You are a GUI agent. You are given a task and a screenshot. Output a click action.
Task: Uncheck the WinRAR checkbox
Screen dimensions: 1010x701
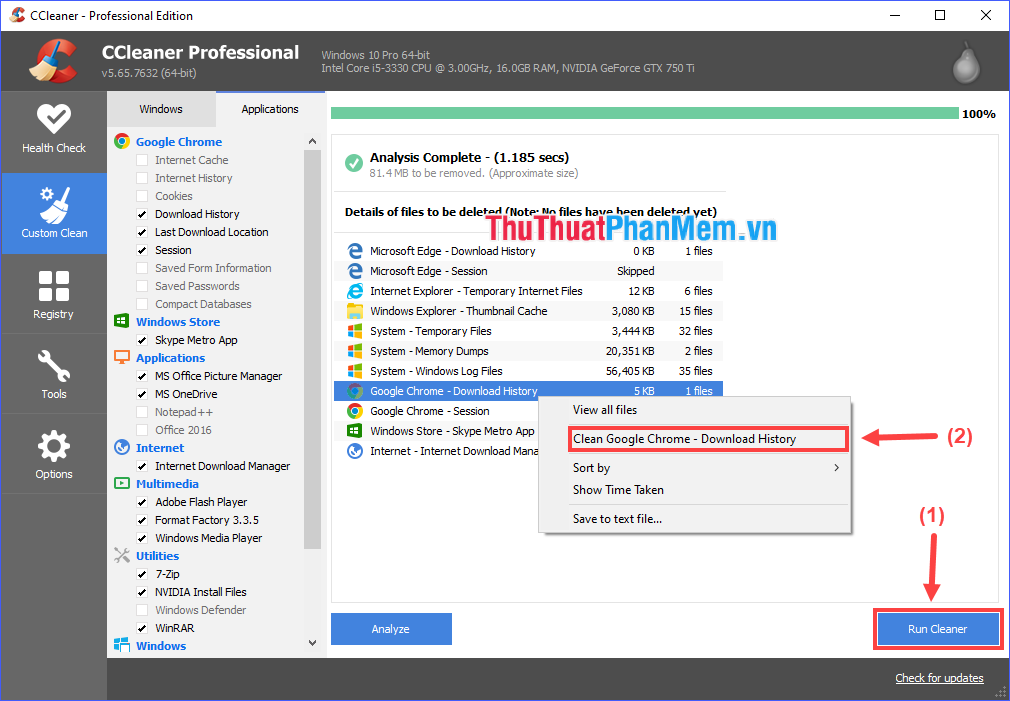click(142, 628)
